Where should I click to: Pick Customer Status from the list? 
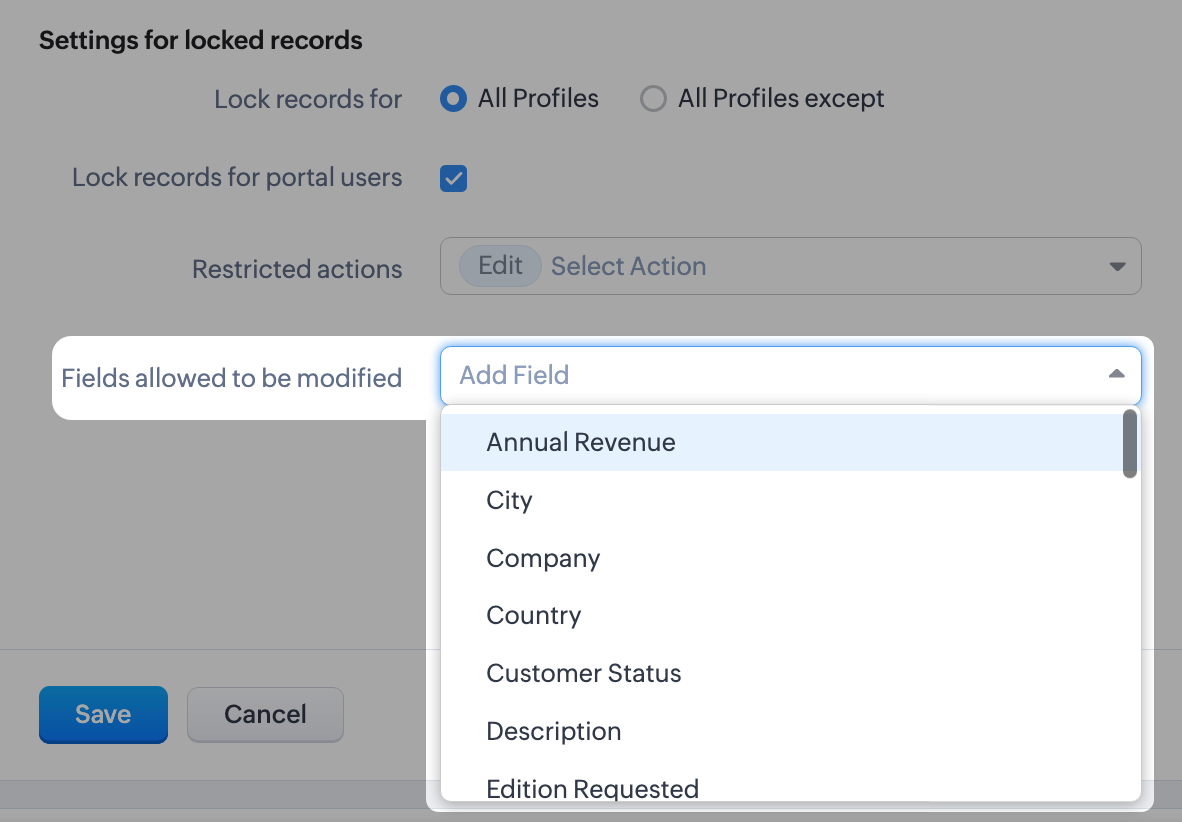[x=583, y=673]
